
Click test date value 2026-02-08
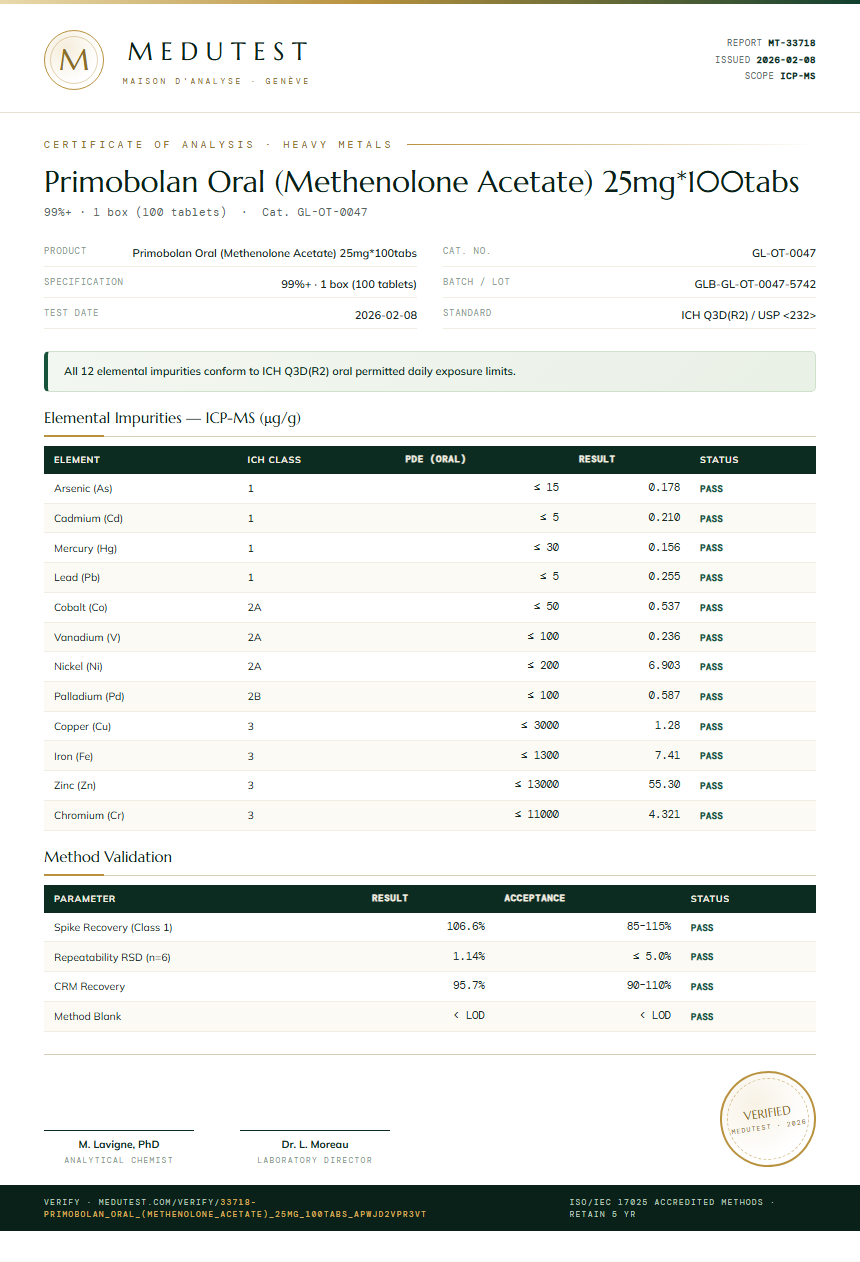386,315
